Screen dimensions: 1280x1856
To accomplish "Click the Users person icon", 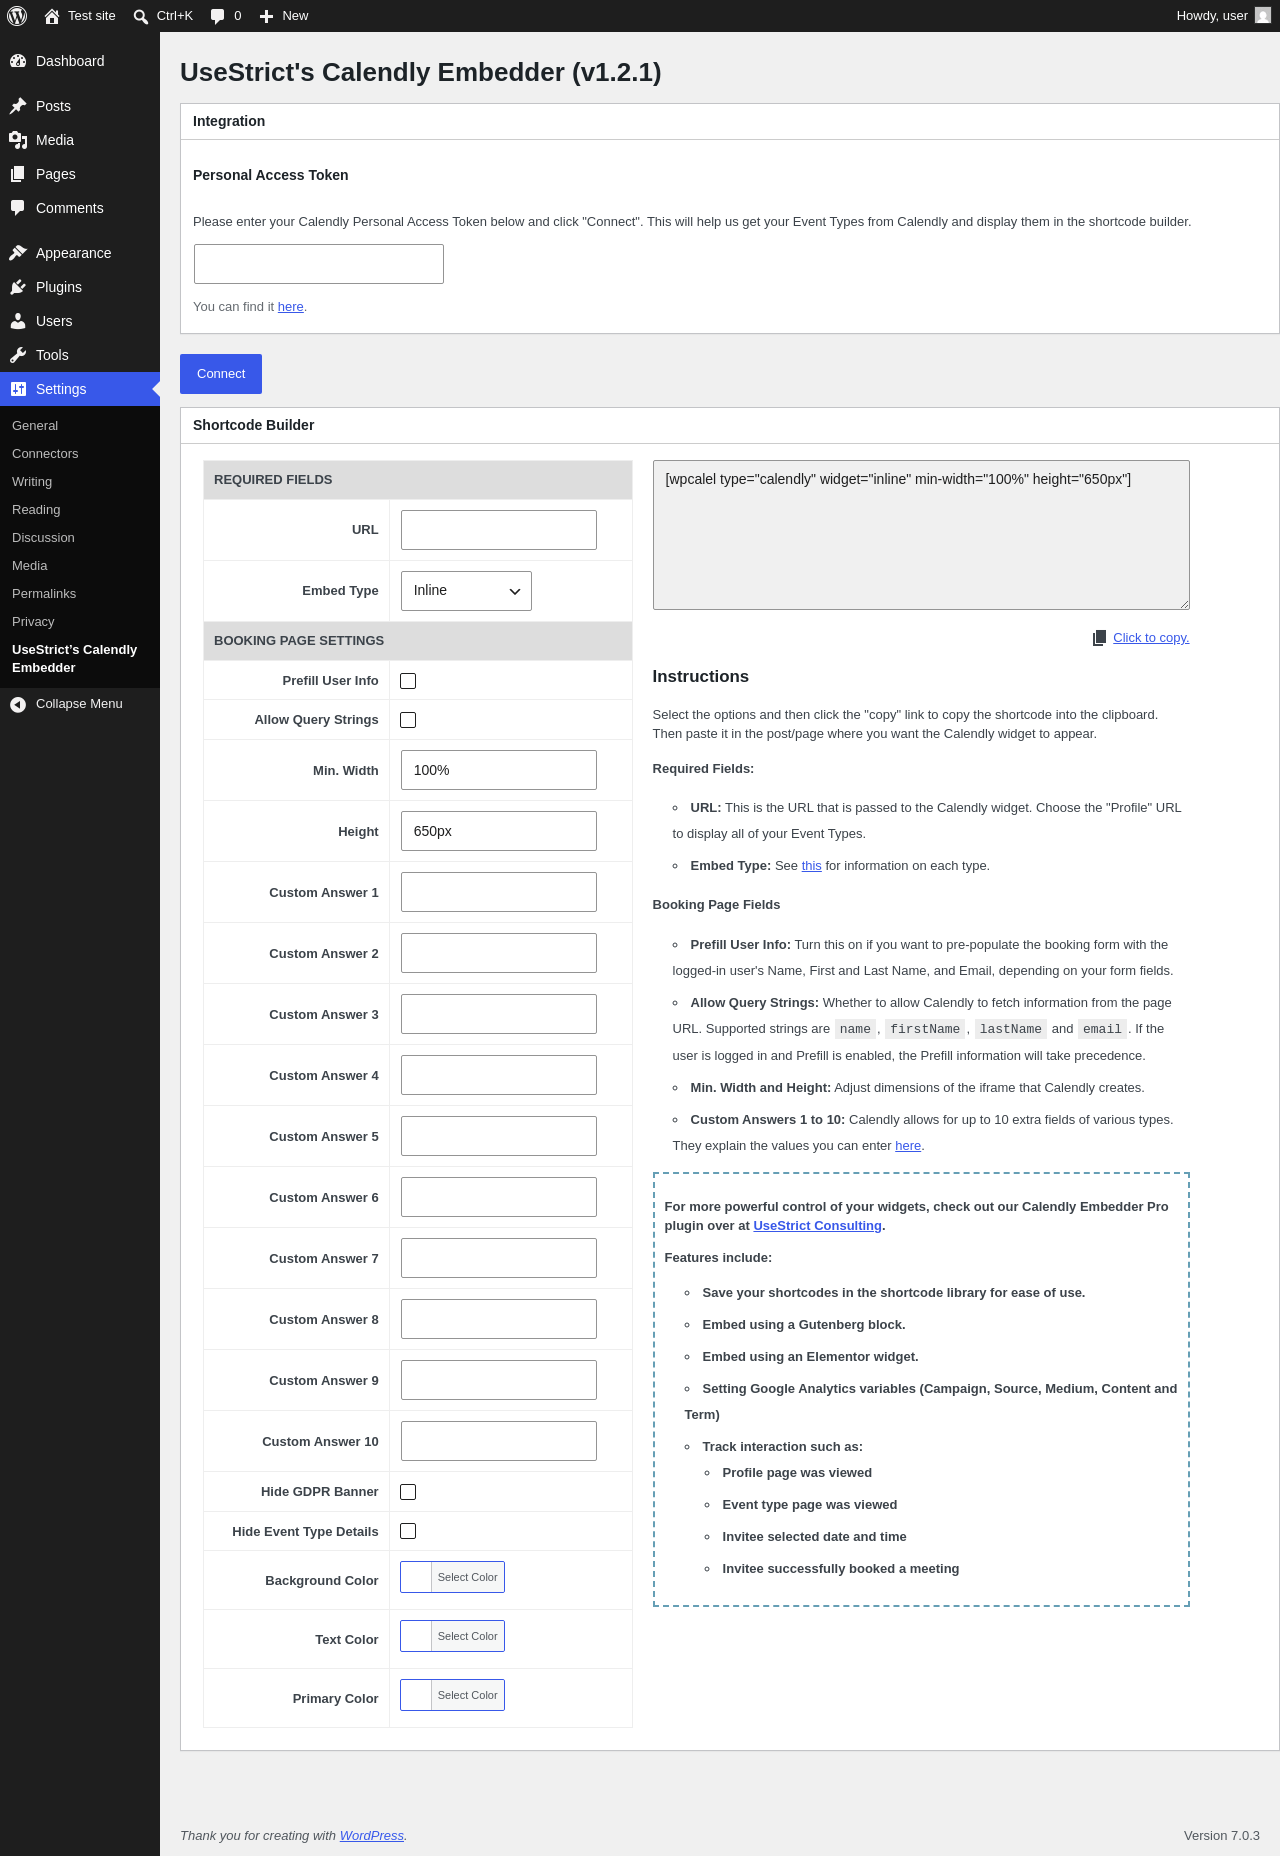I will [18, 321].
